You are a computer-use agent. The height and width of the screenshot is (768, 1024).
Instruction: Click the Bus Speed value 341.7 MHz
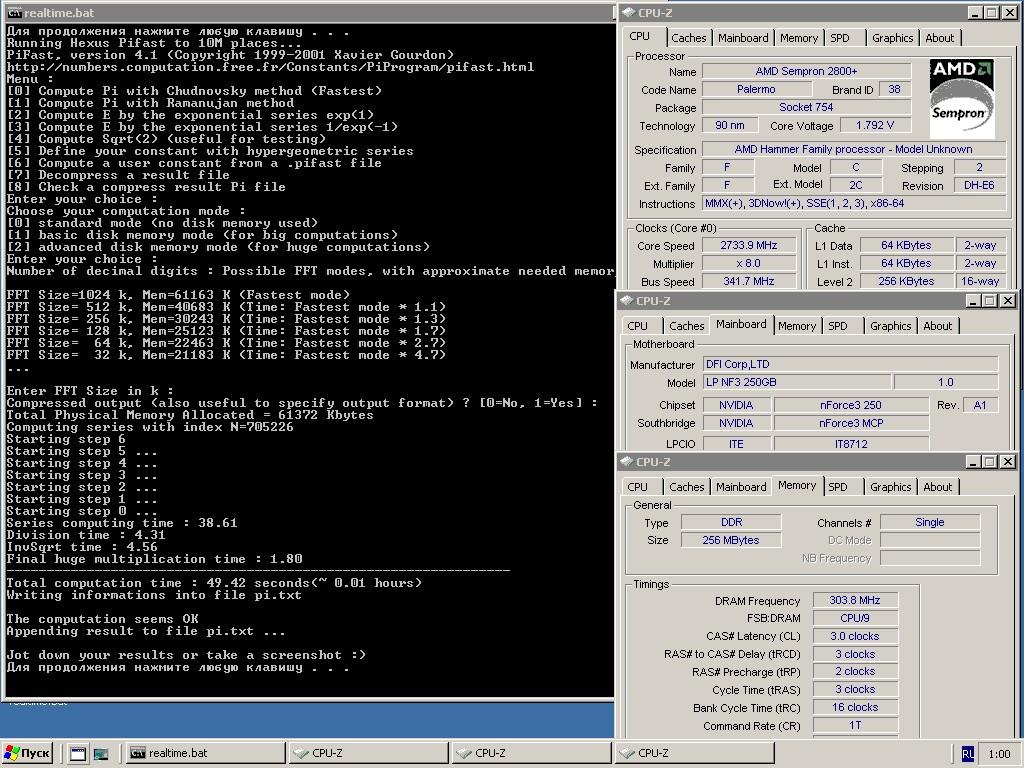[749, 281]
